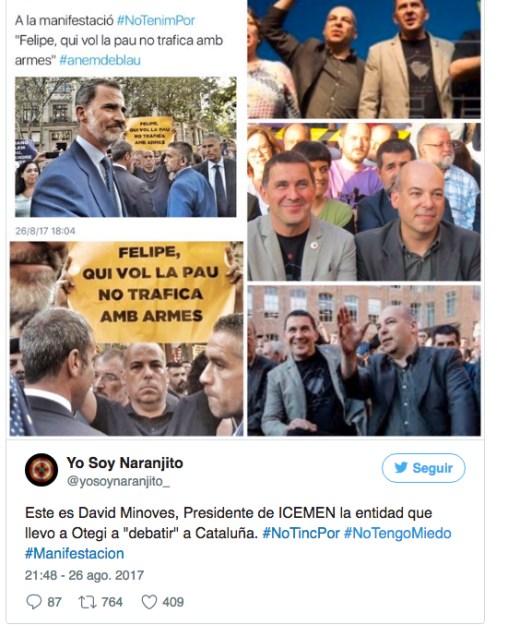Open the #NoTenimPor hashtag link
The height and width of the screenshot is (625, 508).
pyautogui.click(x=156, y=20)
